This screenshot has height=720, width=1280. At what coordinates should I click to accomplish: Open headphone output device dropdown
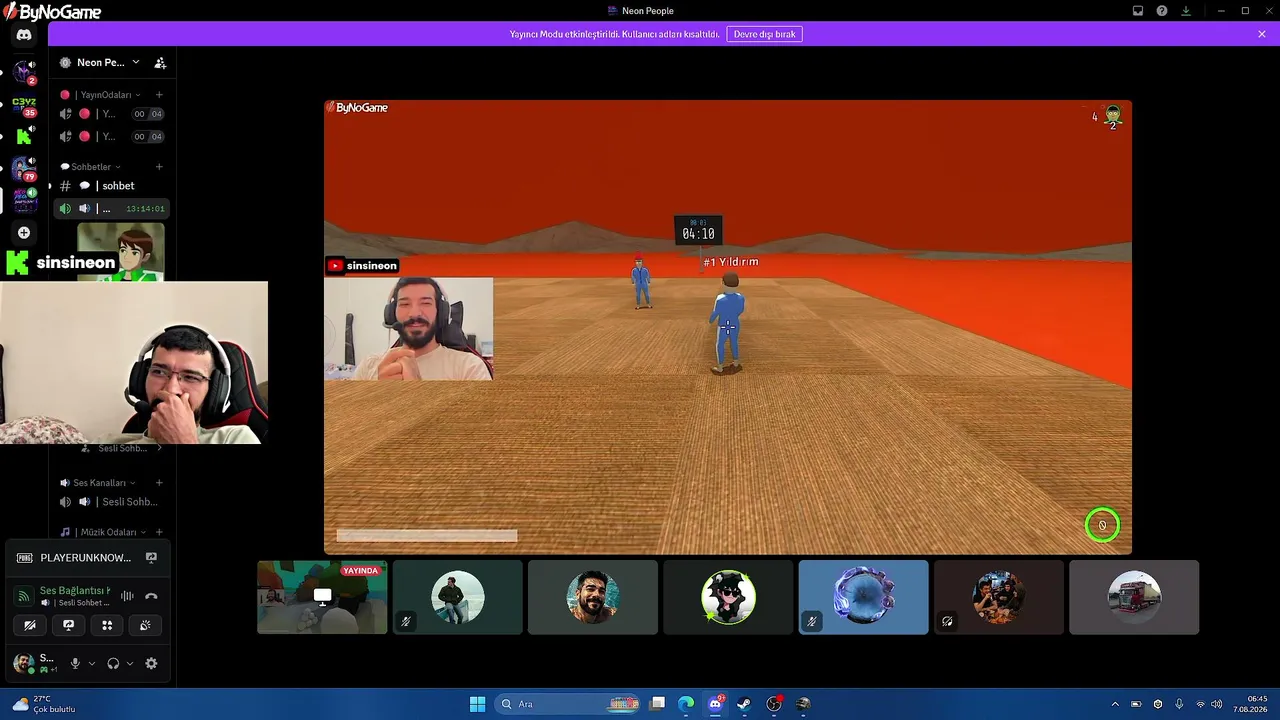coord(130,663)
